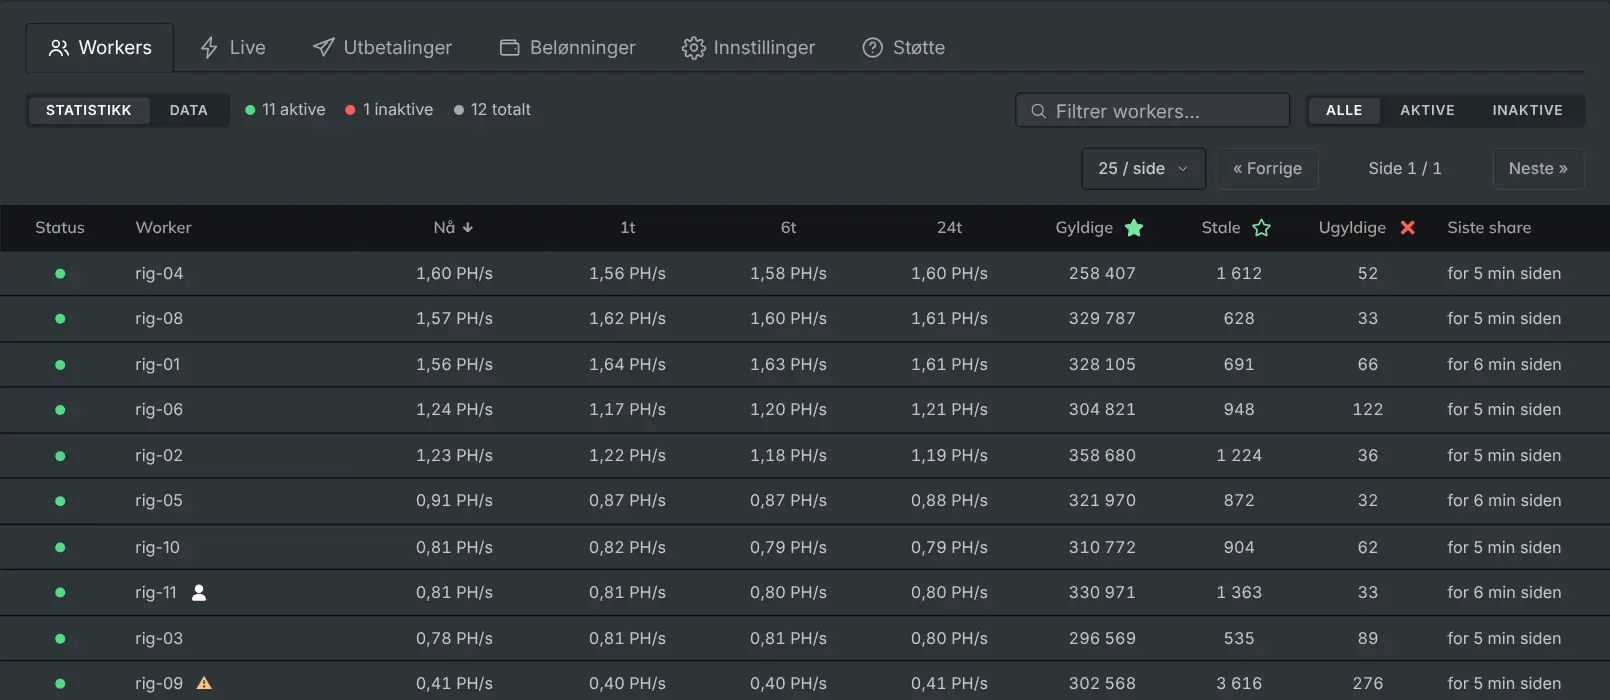This screenshot has height=700, width=1610.
Task: Select worker rig-03
Action: 159,639
